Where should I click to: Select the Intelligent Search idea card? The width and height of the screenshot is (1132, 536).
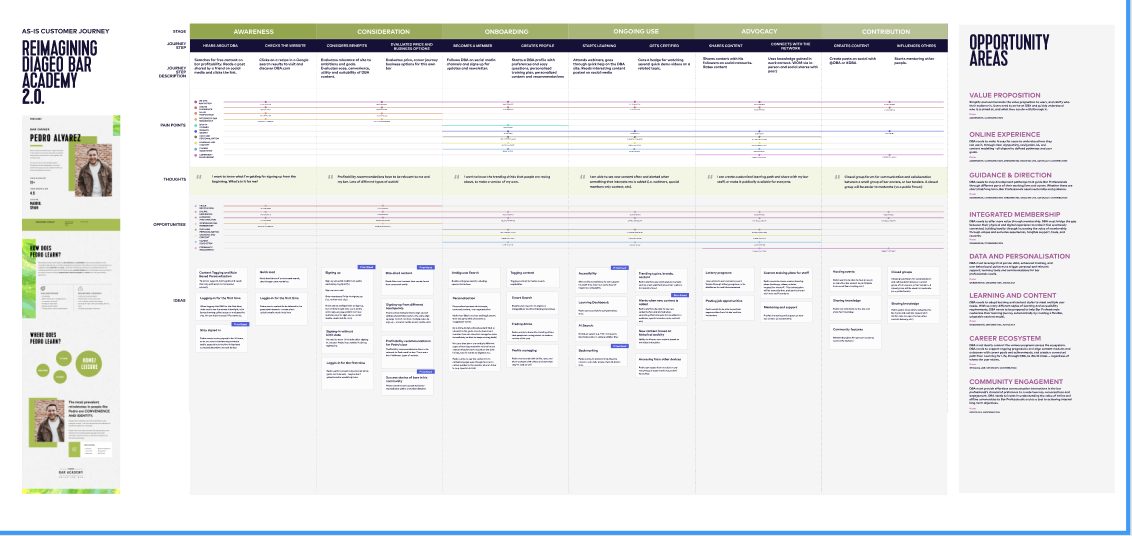(x=474, y=277)
